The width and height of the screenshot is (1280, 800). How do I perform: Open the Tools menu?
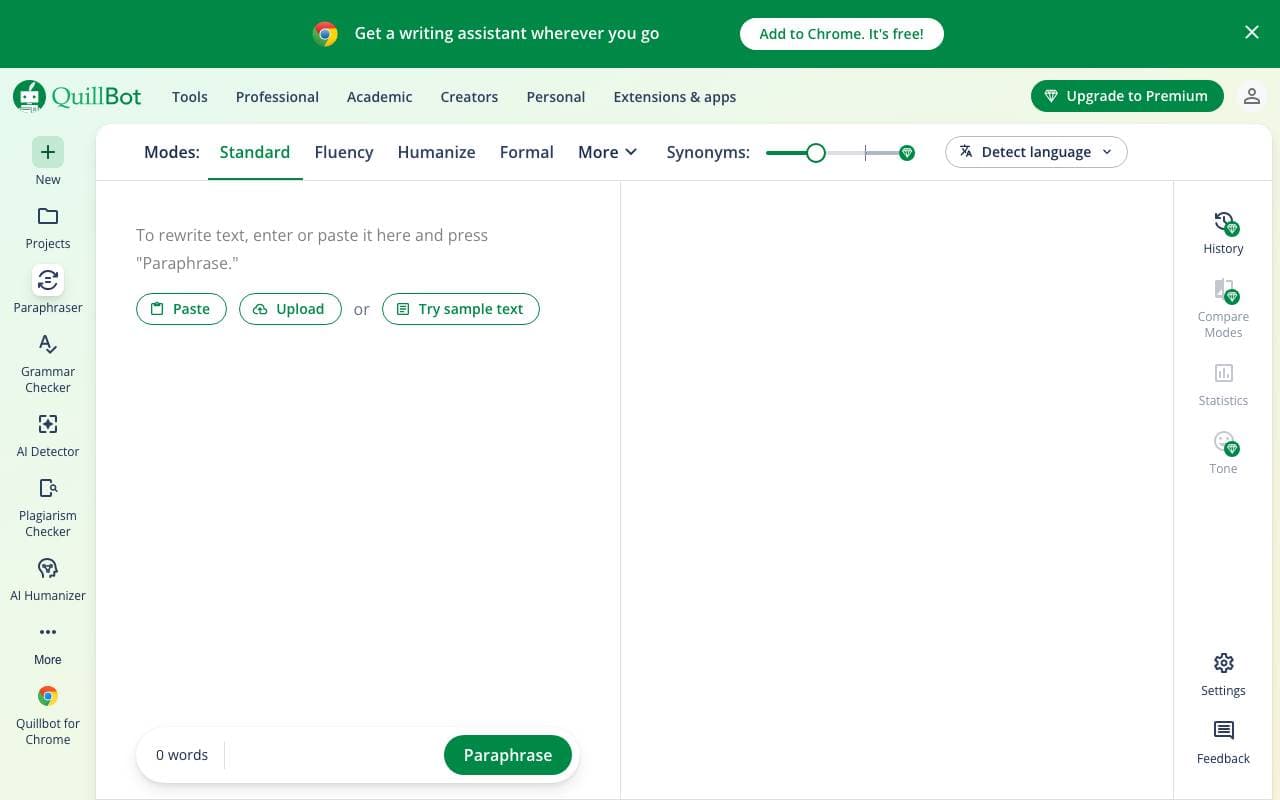(190, 97)
